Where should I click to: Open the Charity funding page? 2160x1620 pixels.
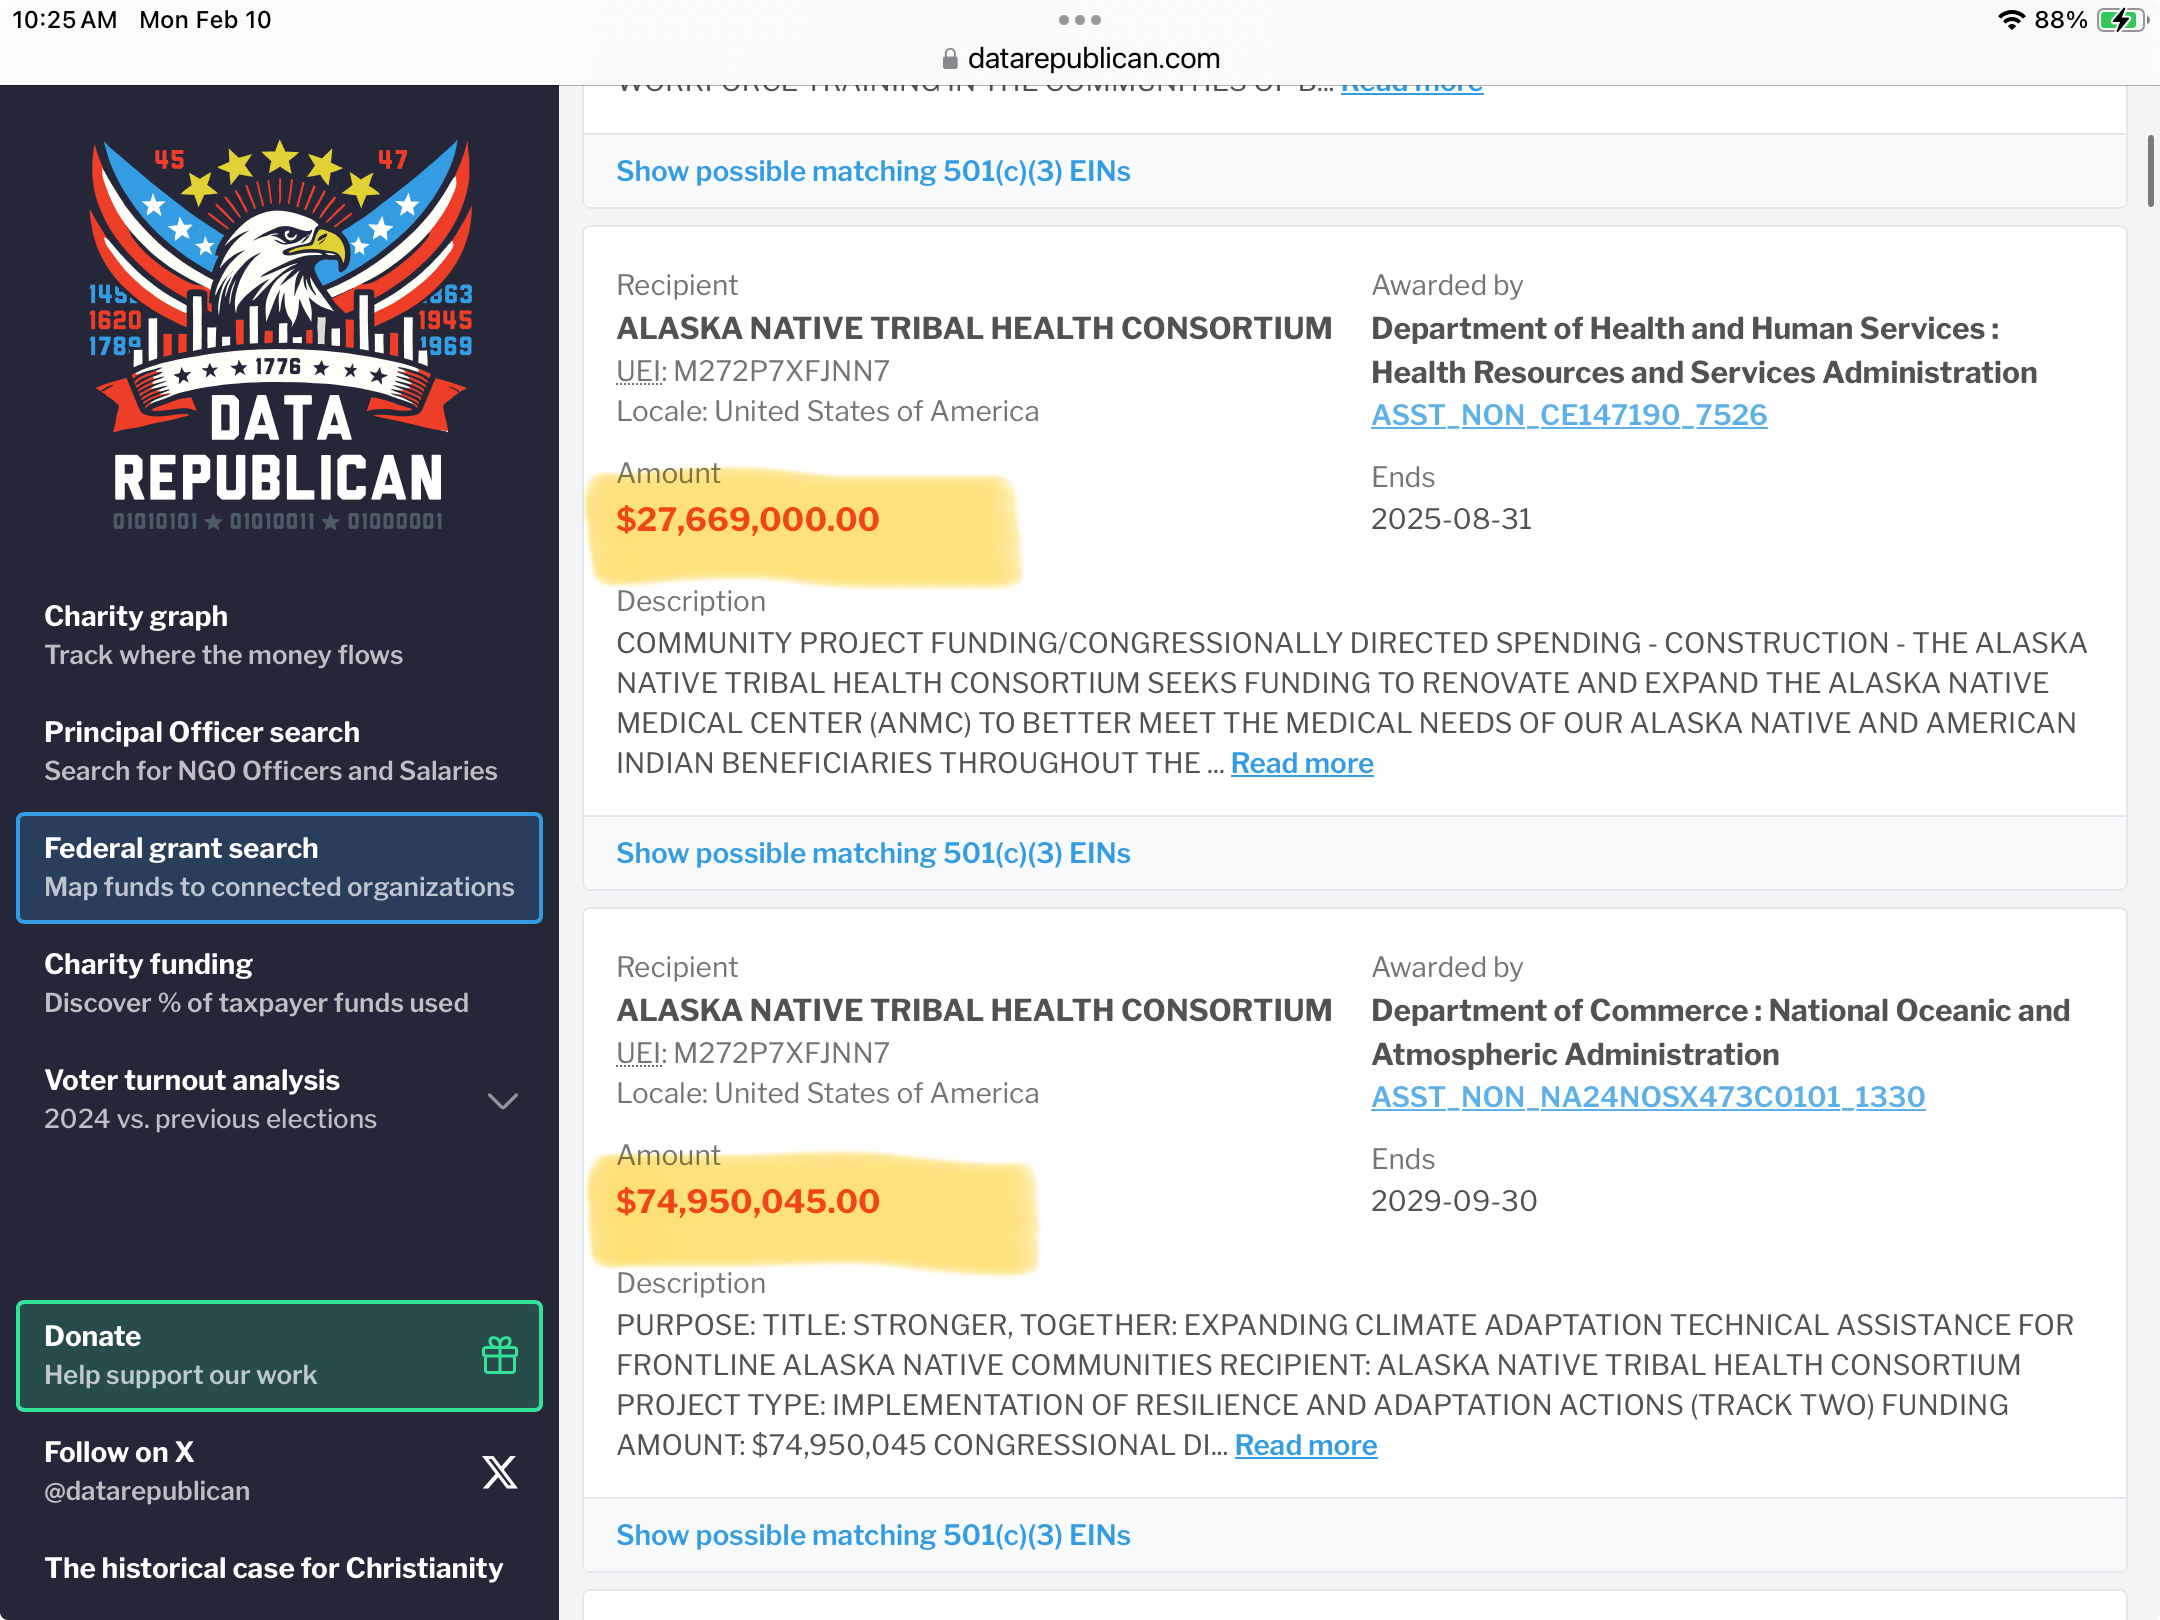(x=279, y=983)
